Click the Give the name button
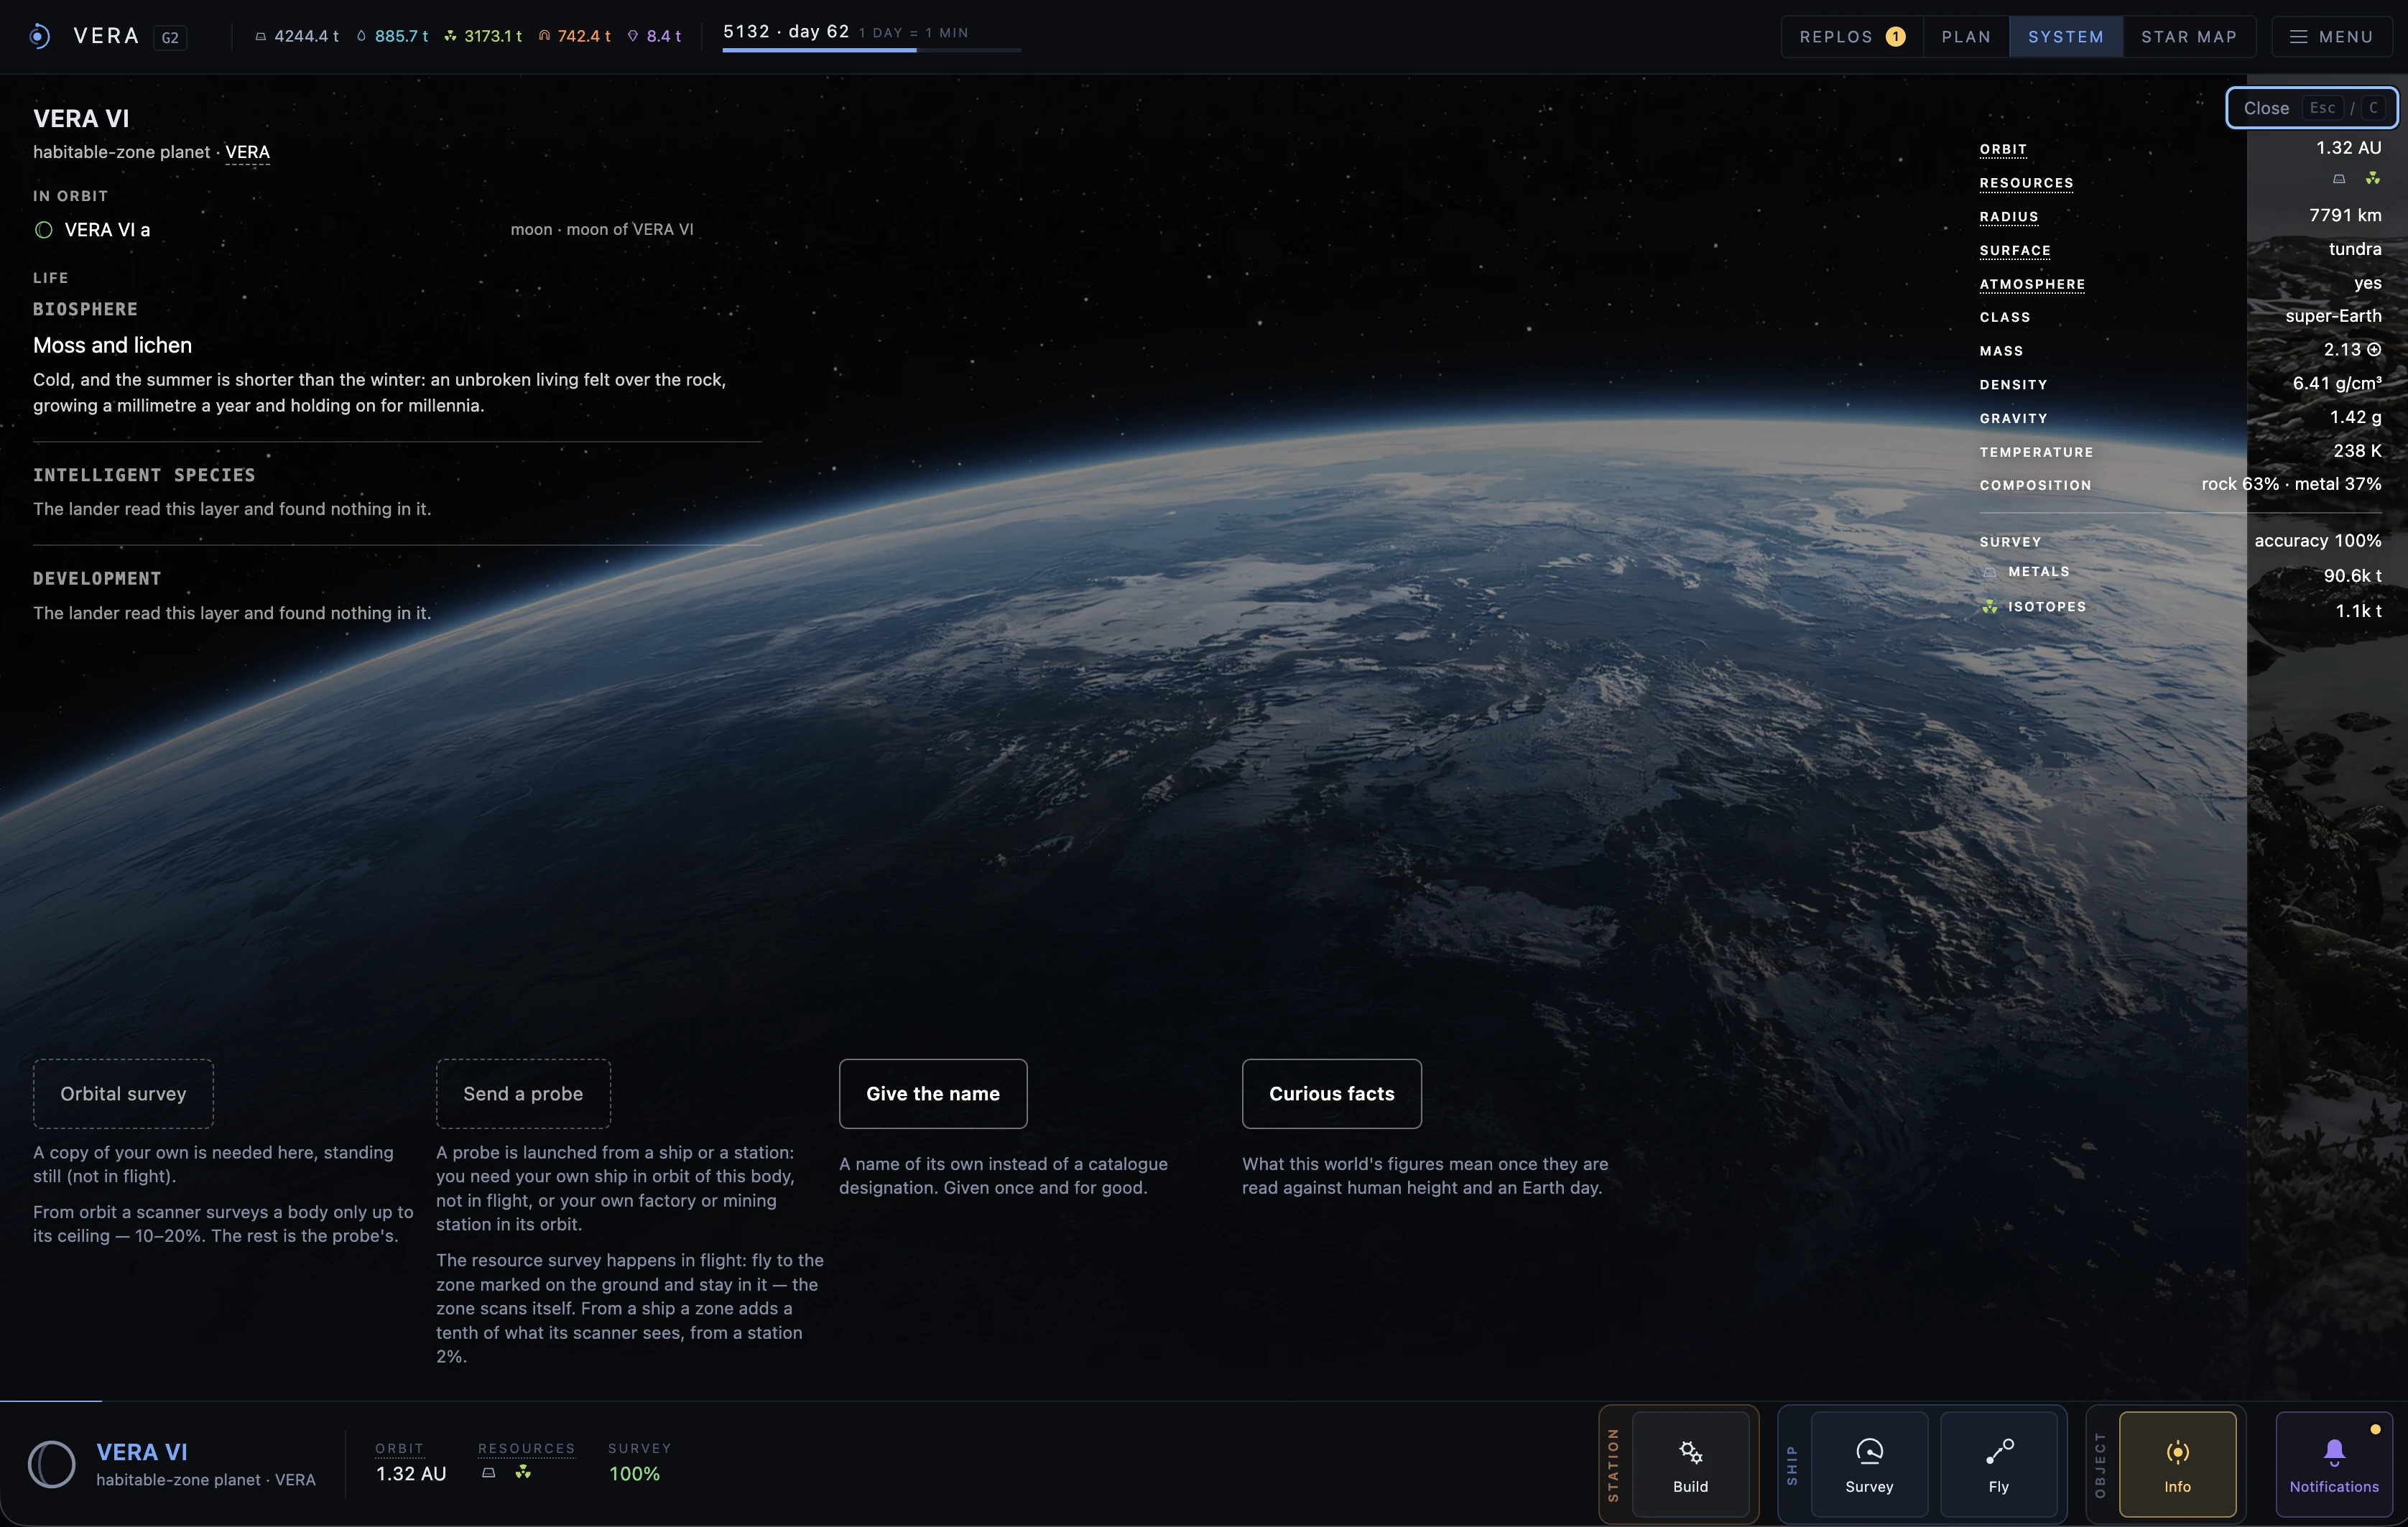This screenshot has height=1527, width=2408. coord(933,1094)
